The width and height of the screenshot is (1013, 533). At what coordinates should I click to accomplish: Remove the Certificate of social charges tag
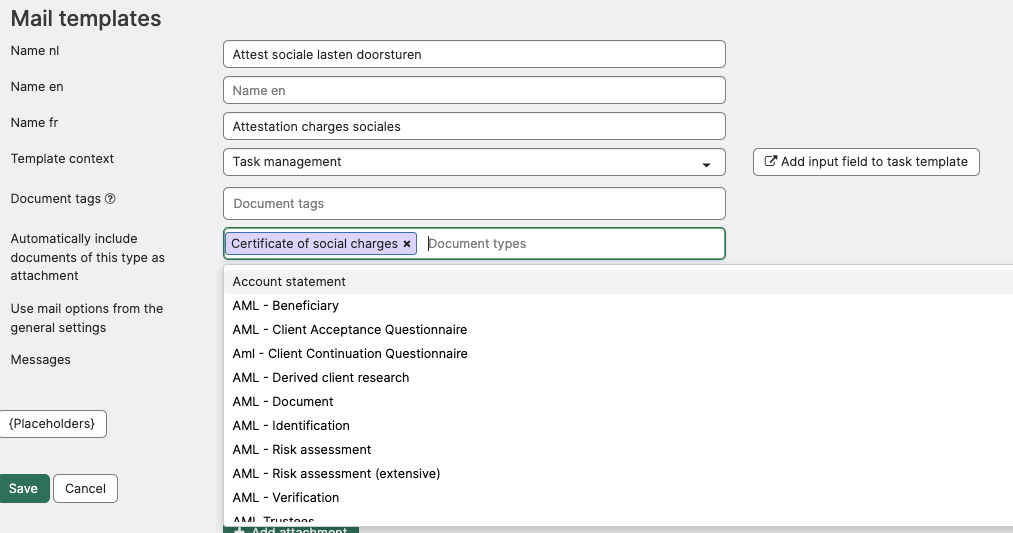406,244
